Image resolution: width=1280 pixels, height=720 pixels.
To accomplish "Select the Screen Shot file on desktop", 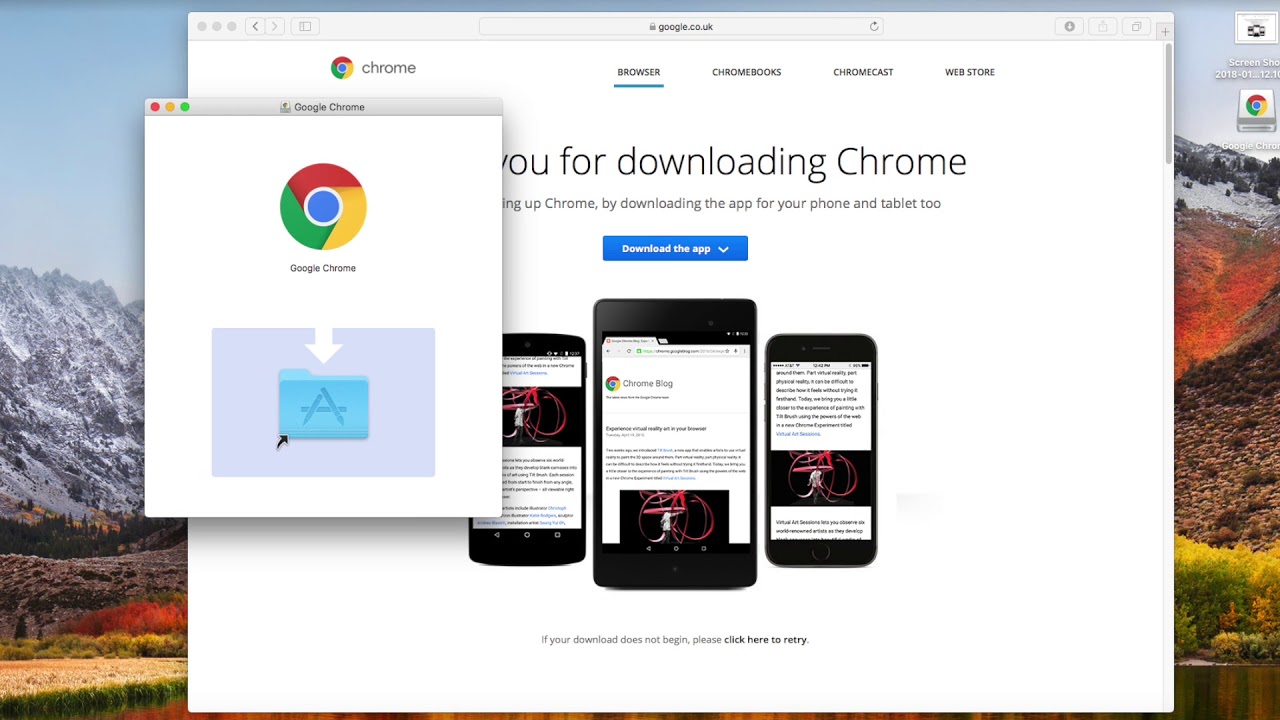I will click(1256, 30).
